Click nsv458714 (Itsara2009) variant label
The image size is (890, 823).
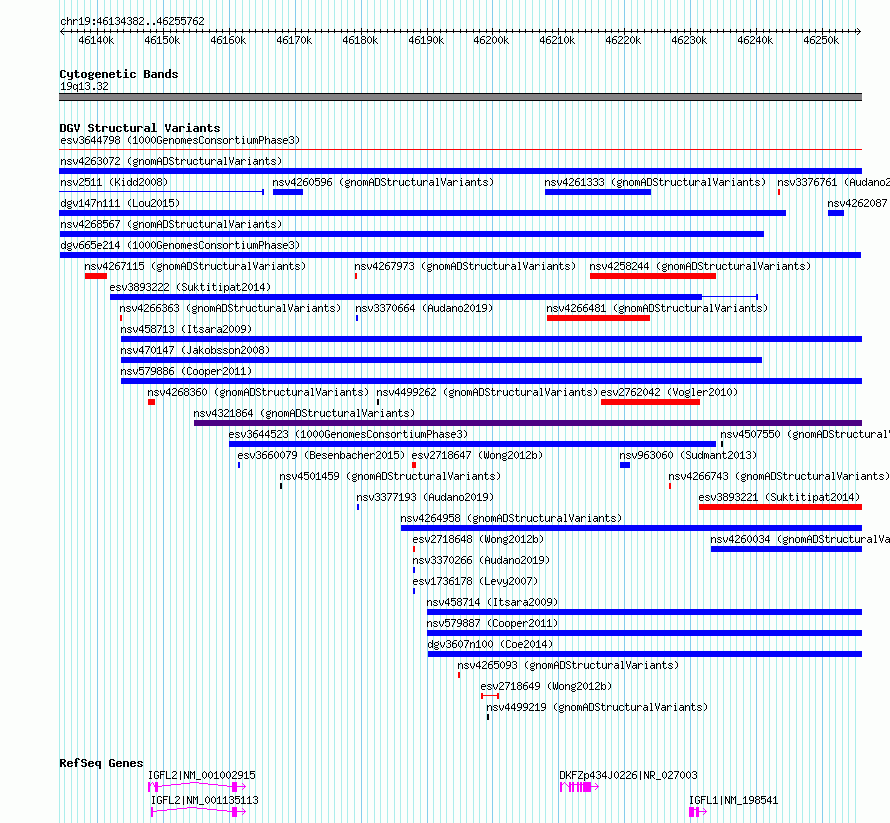492,602
